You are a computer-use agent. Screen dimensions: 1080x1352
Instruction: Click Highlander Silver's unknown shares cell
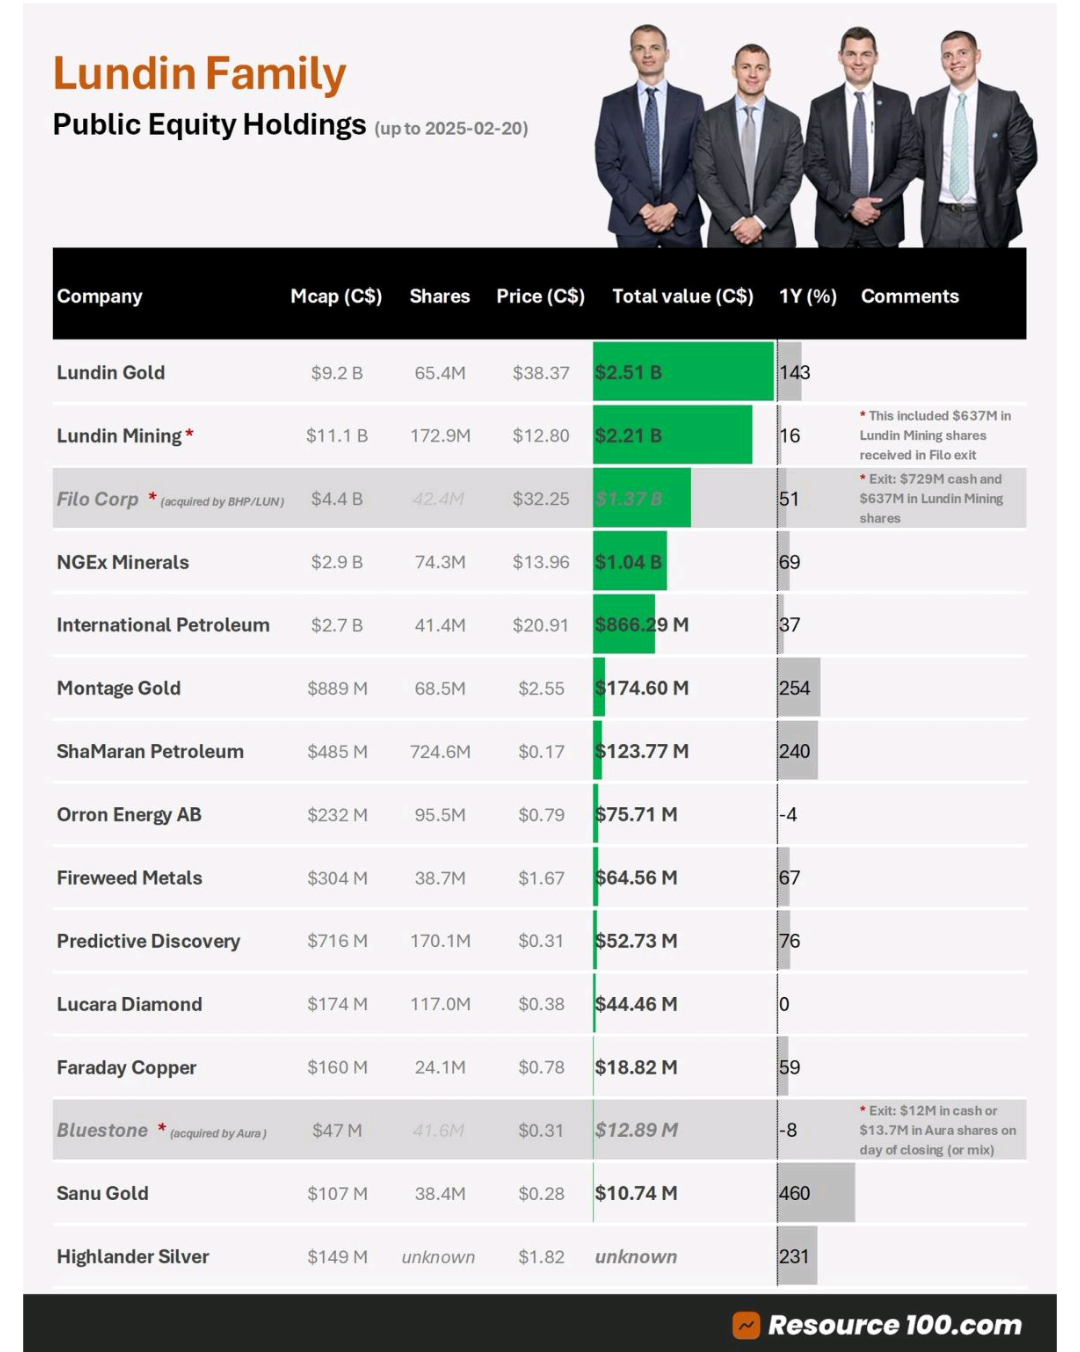point(438,1257)
